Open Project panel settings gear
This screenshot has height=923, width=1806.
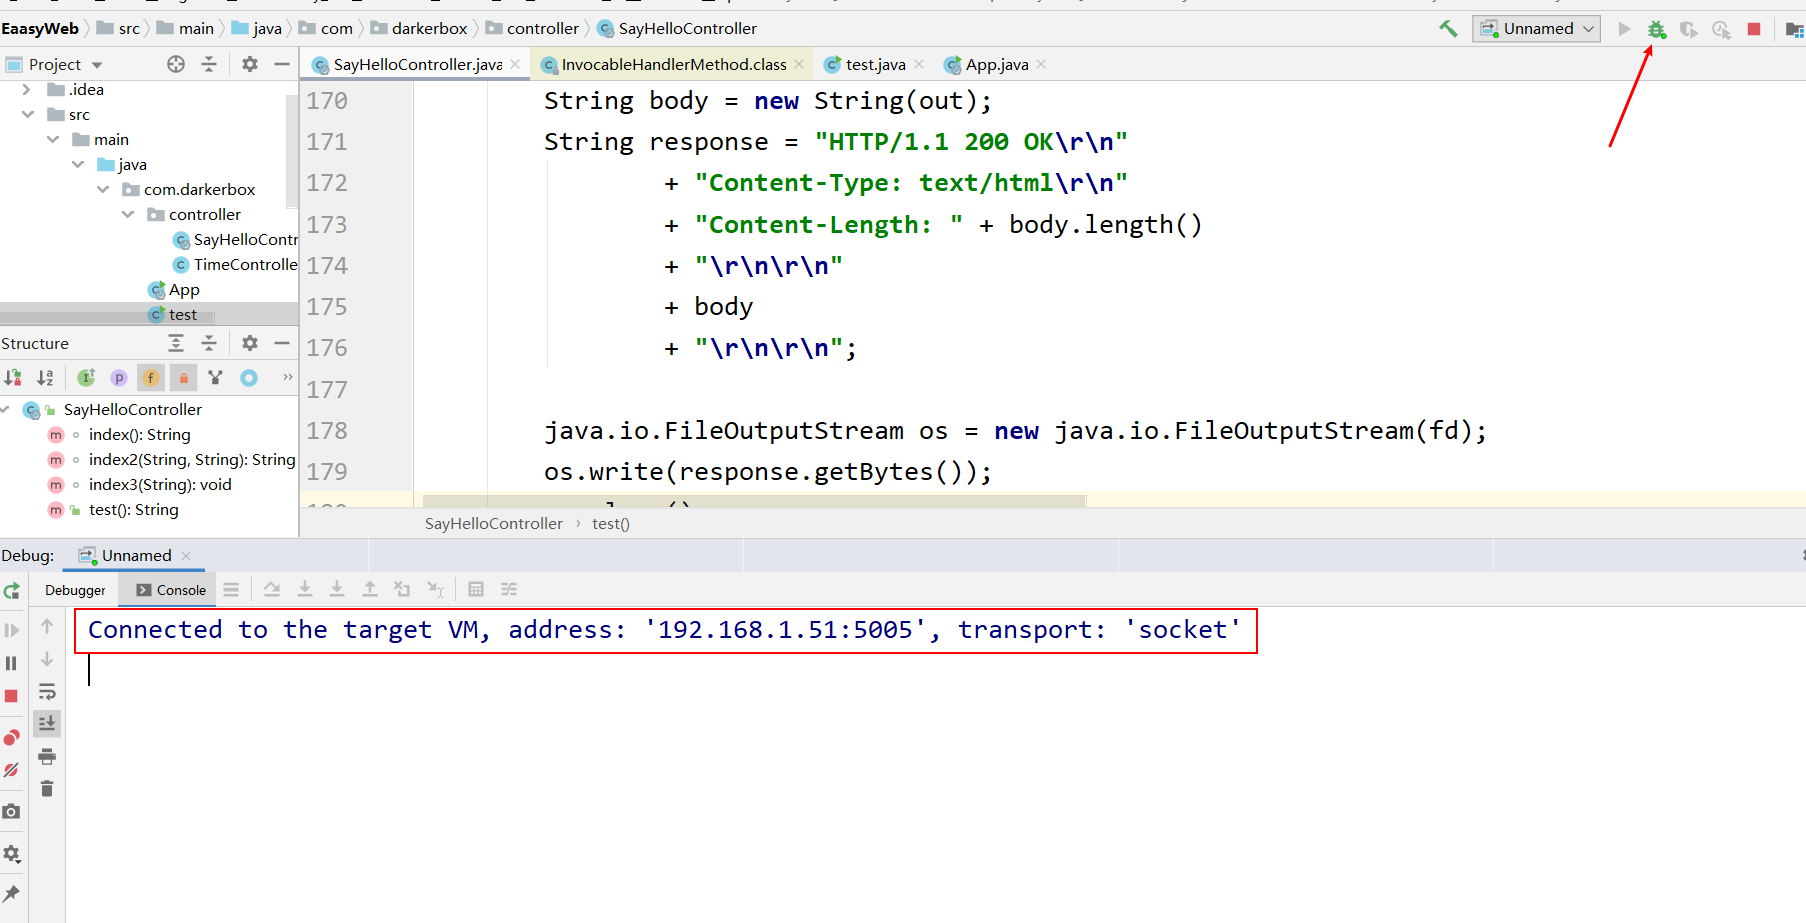pyautogui.click(x=250, y=64)
